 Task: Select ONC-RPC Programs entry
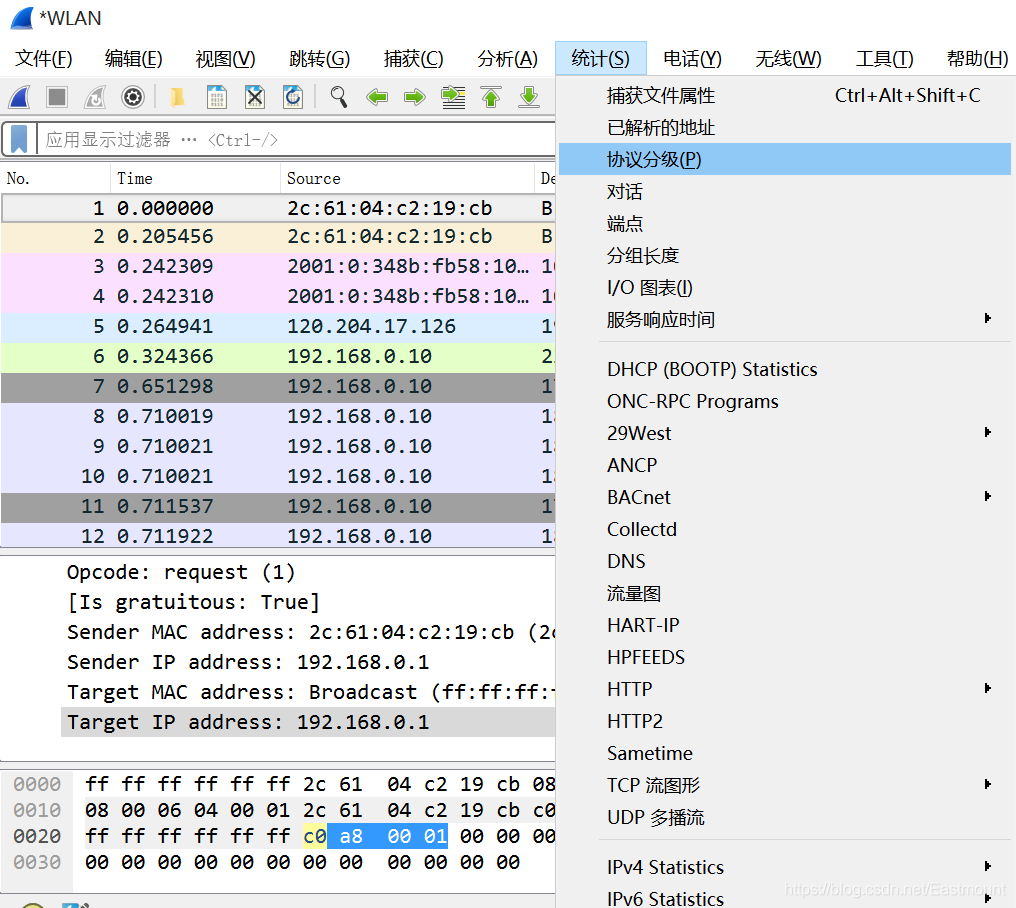pos(785,401)
